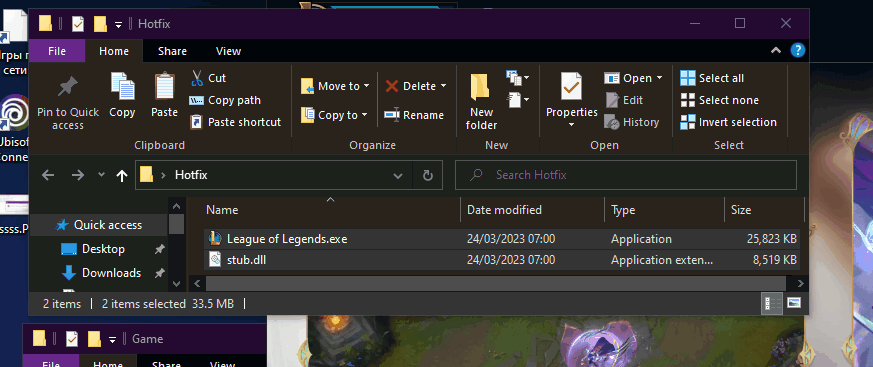The height and width of the screenshot is (367, 873).
Task: Navigate back in Hotfix window
Action: (x=48, y=175)
